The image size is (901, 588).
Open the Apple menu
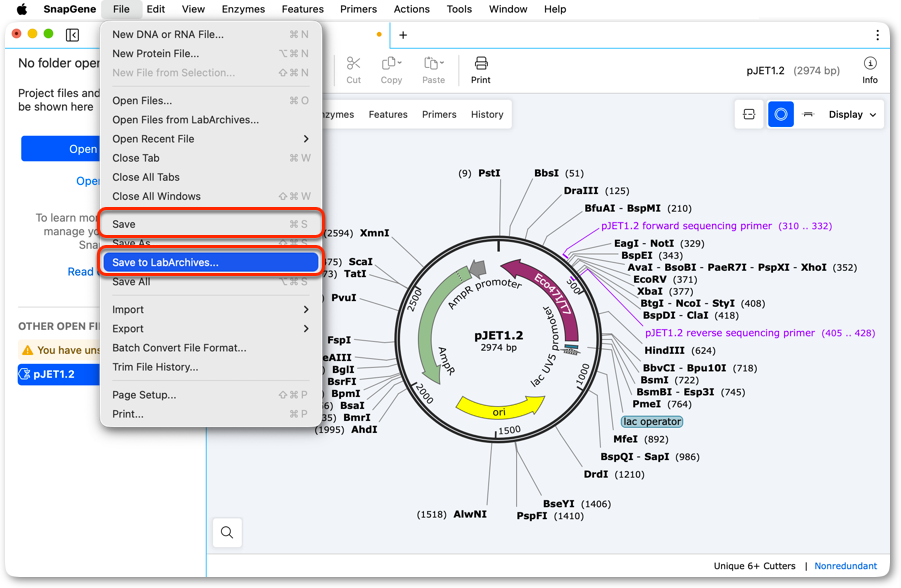[22, 9]
